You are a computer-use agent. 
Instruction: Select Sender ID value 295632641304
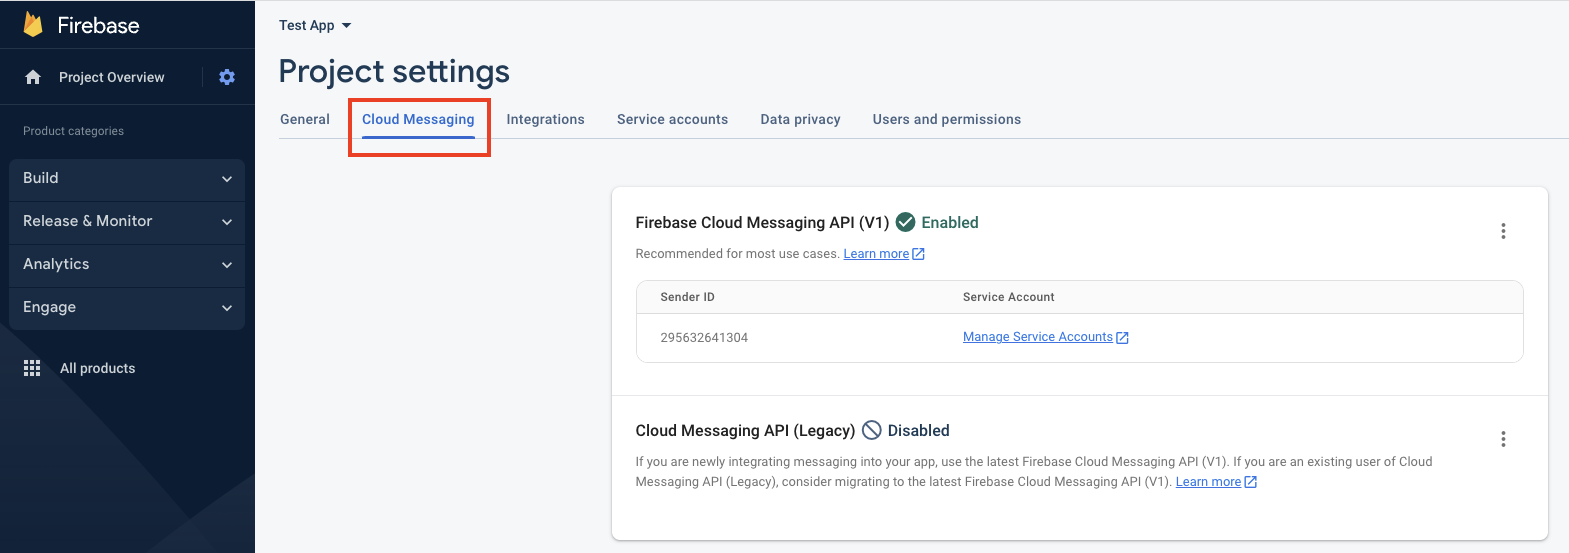click(x=704, y=338)
